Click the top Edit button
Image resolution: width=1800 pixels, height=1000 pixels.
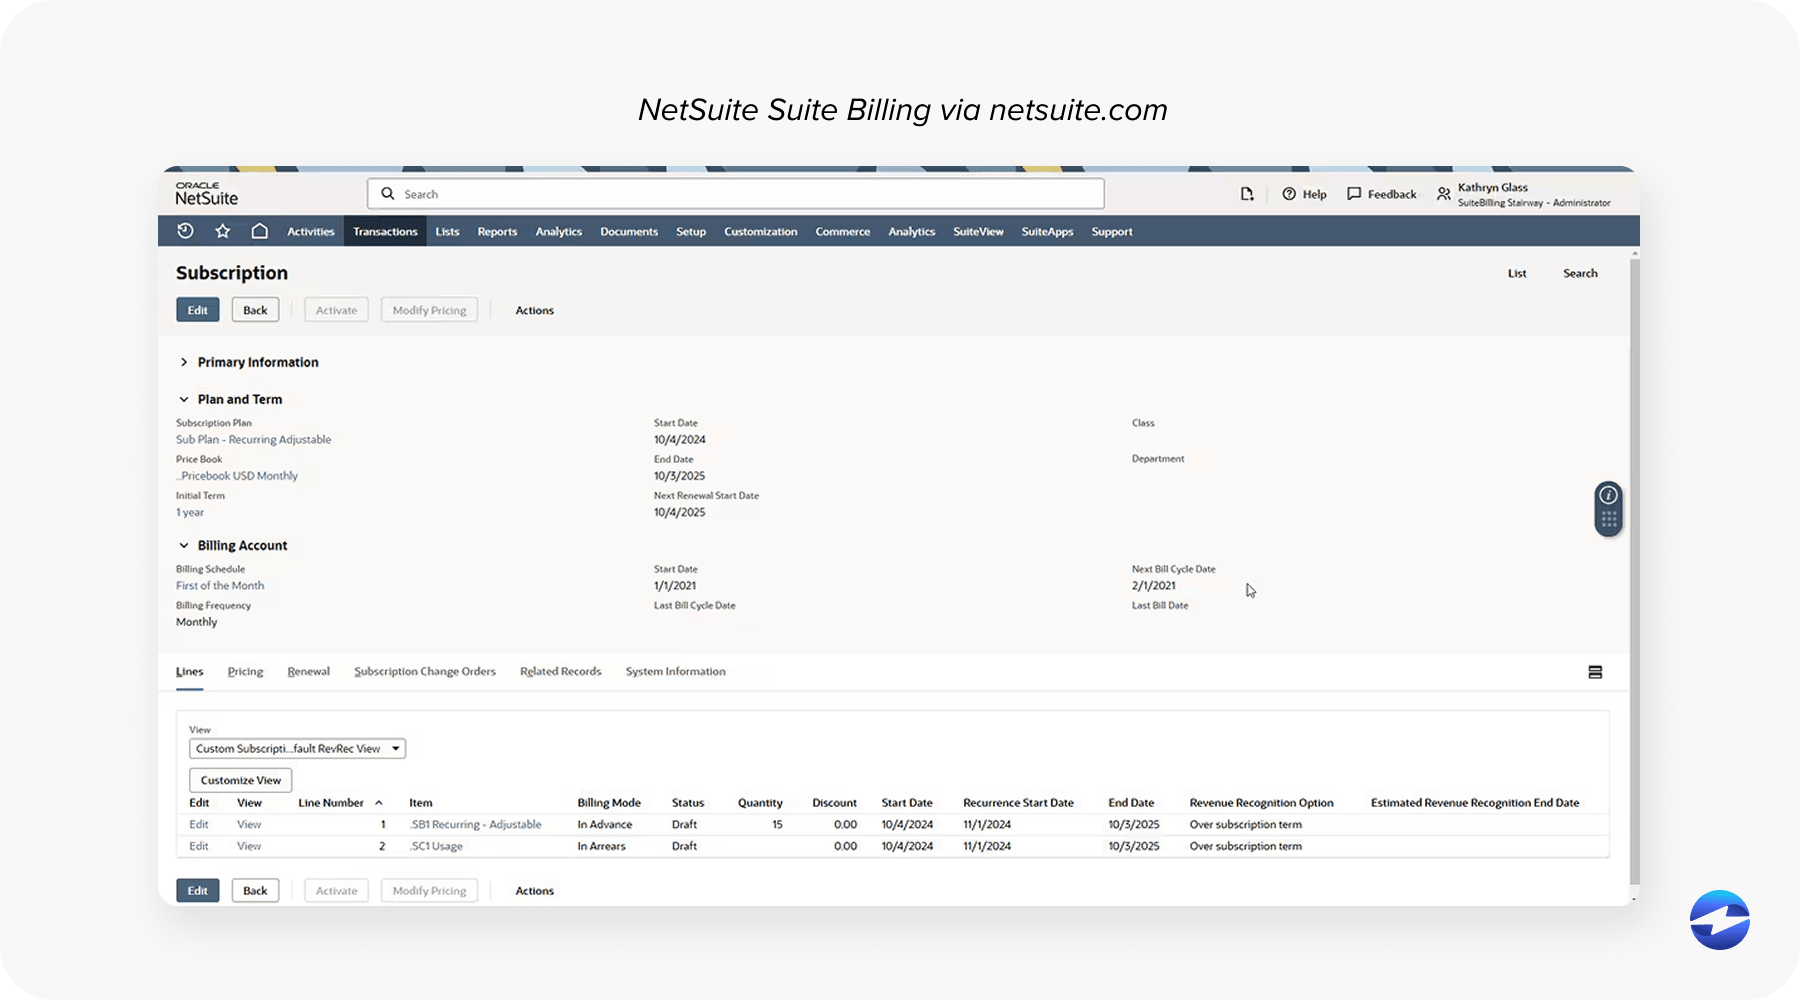click(198, 310)
